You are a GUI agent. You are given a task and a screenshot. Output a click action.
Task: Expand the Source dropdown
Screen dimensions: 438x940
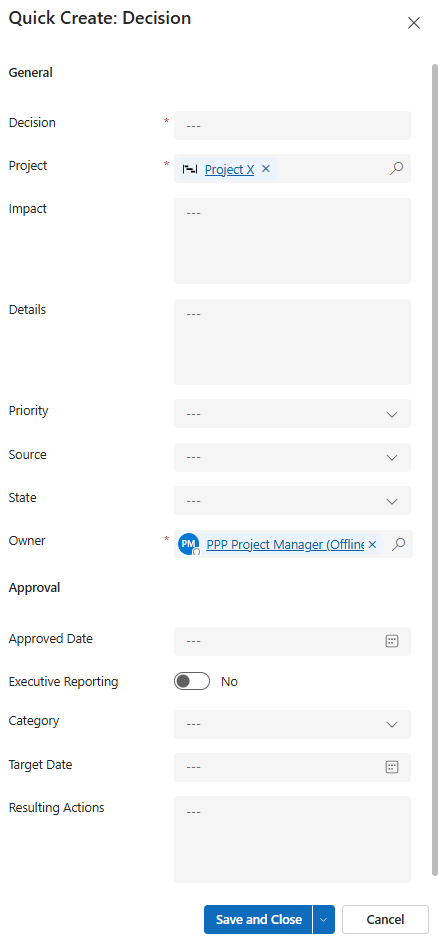292,457
